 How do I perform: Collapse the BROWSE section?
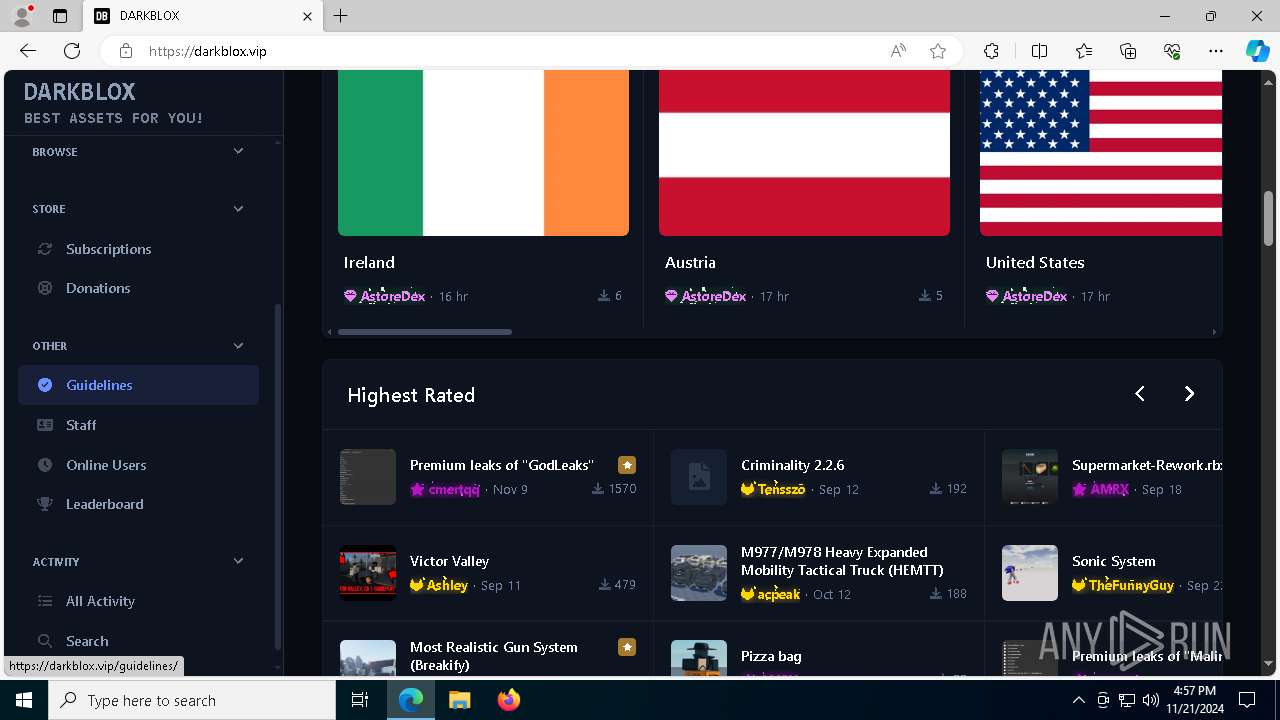pyautogui.click(x=238, y=151)
